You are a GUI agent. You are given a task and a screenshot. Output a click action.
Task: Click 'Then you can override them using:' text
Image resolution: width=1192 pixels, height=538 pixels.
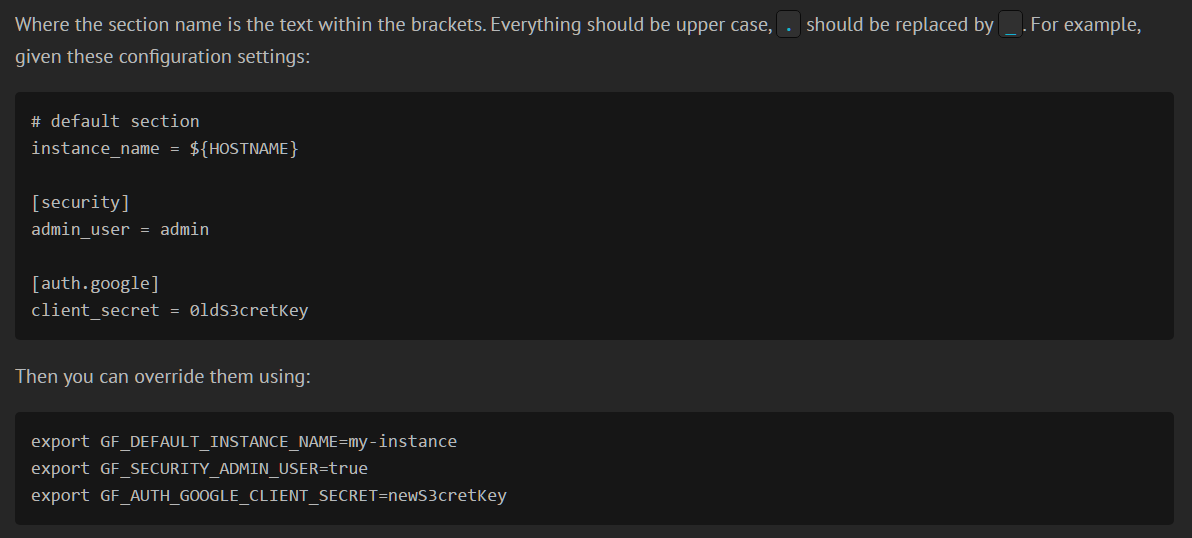[x=163, y=377]
